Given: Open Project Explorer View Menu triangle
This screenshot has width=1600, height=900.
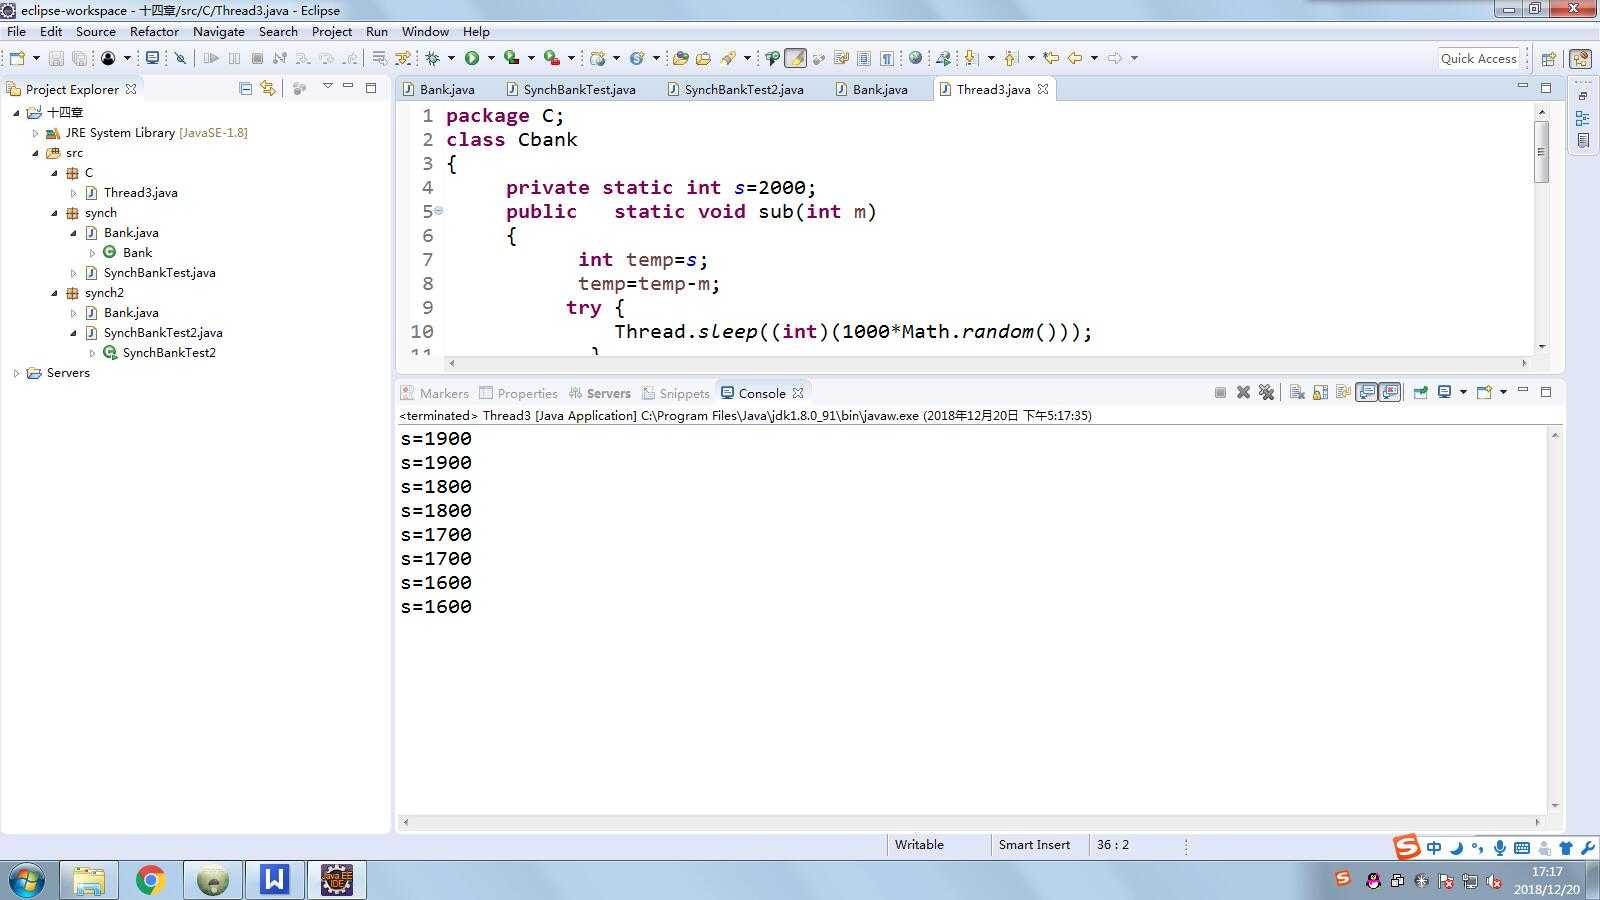Looking at the screenshot, I should click(x=327, y=87).
